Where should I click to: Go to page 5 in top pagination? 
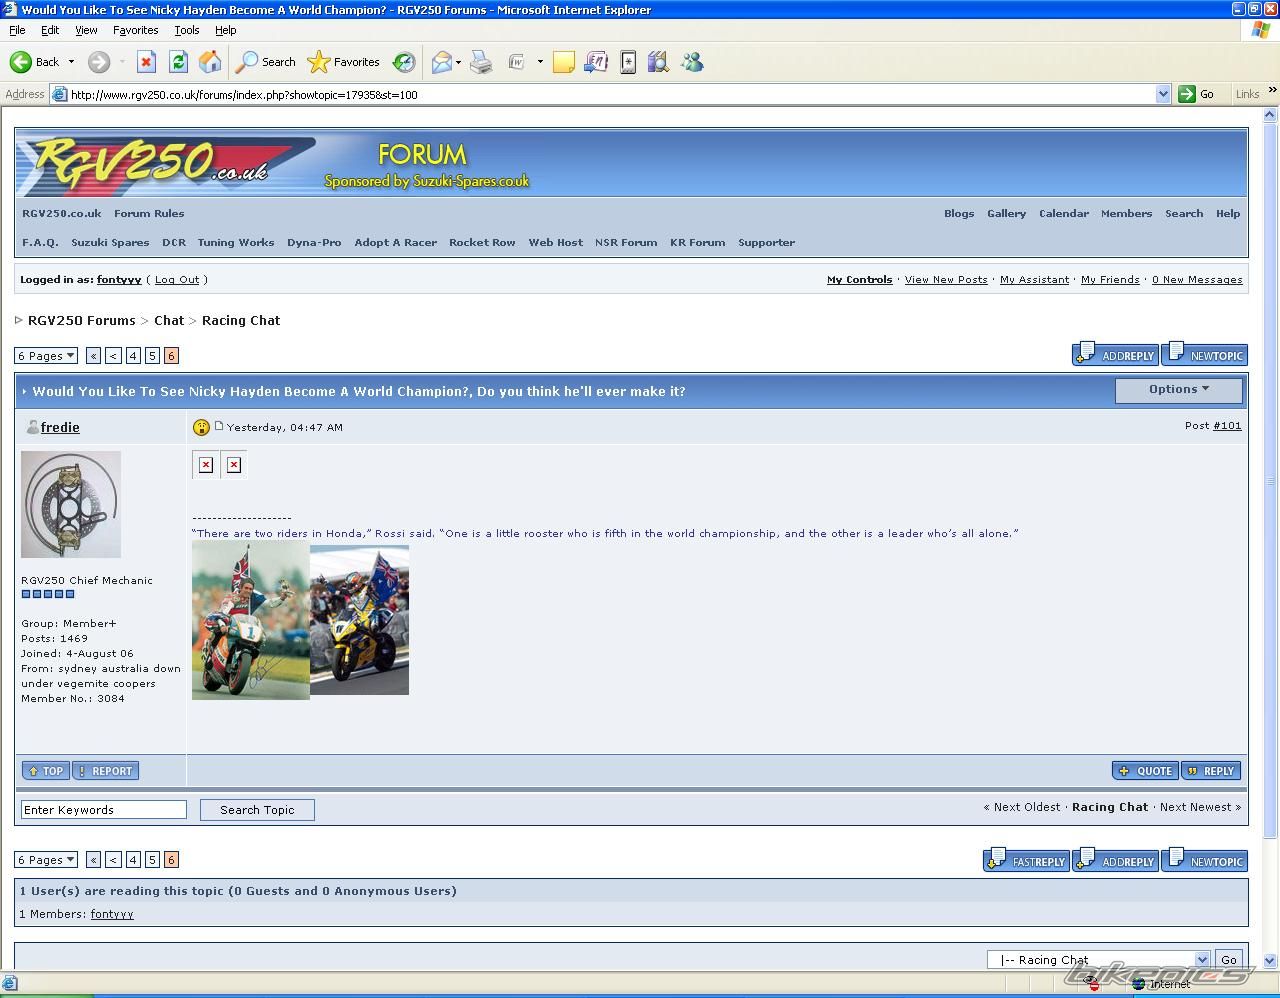pyautogui.click(x=152, y=356)
